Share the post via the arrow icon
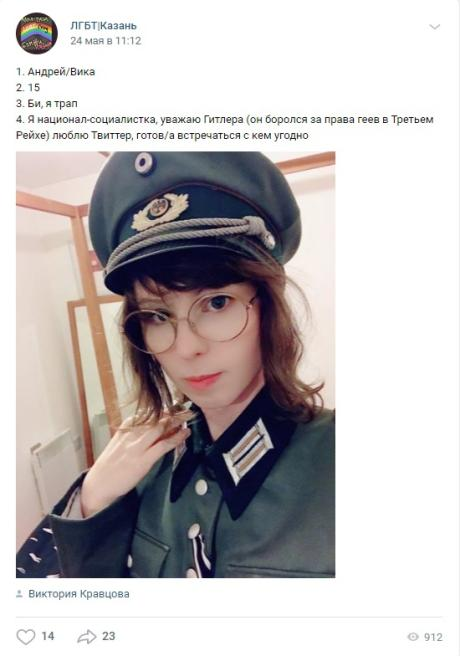 pos(87,637)
